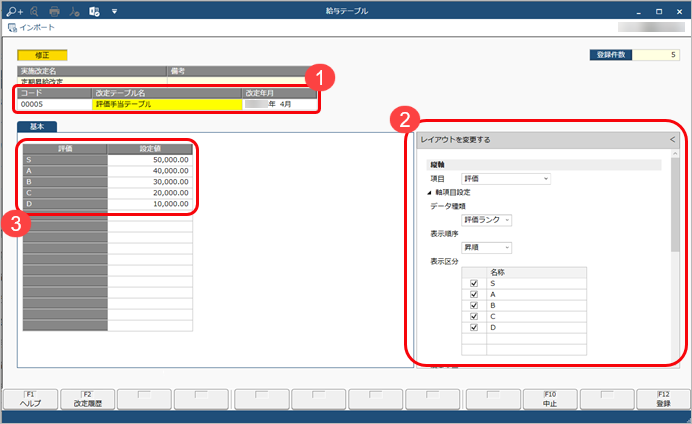This screenshot has width=692, height=424.
Task: Click the PDF export icon
Action: (73, 11)
